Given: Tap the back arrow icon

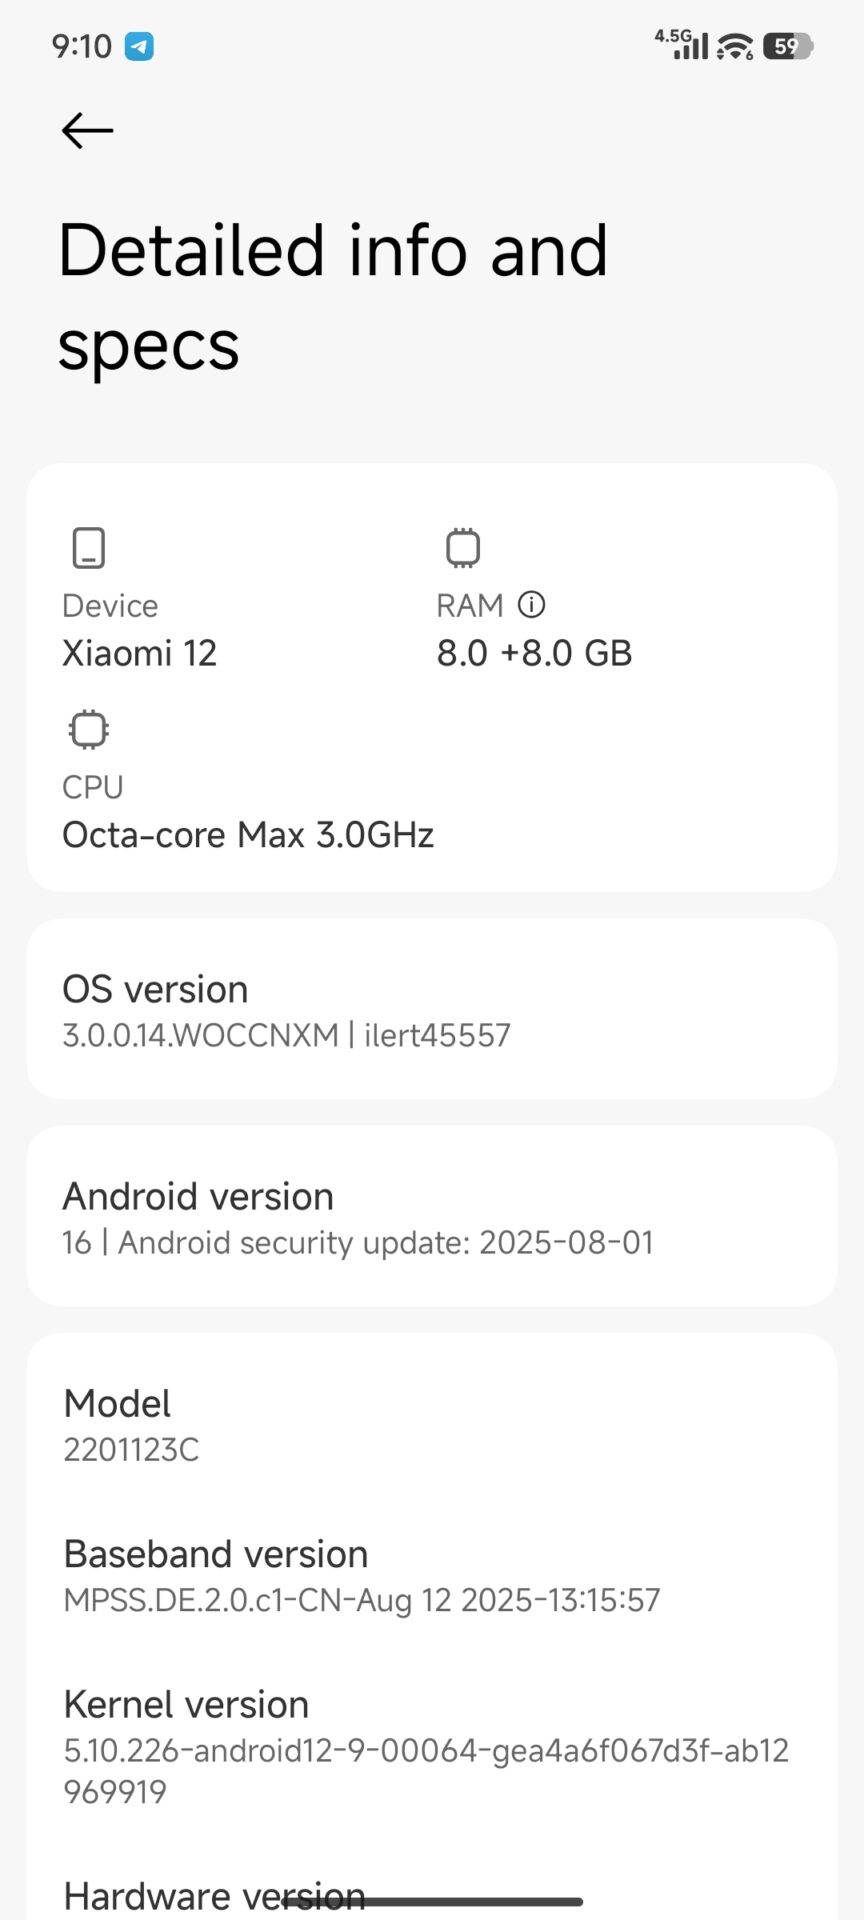Looking at the screenshot, I should (88, 130).
